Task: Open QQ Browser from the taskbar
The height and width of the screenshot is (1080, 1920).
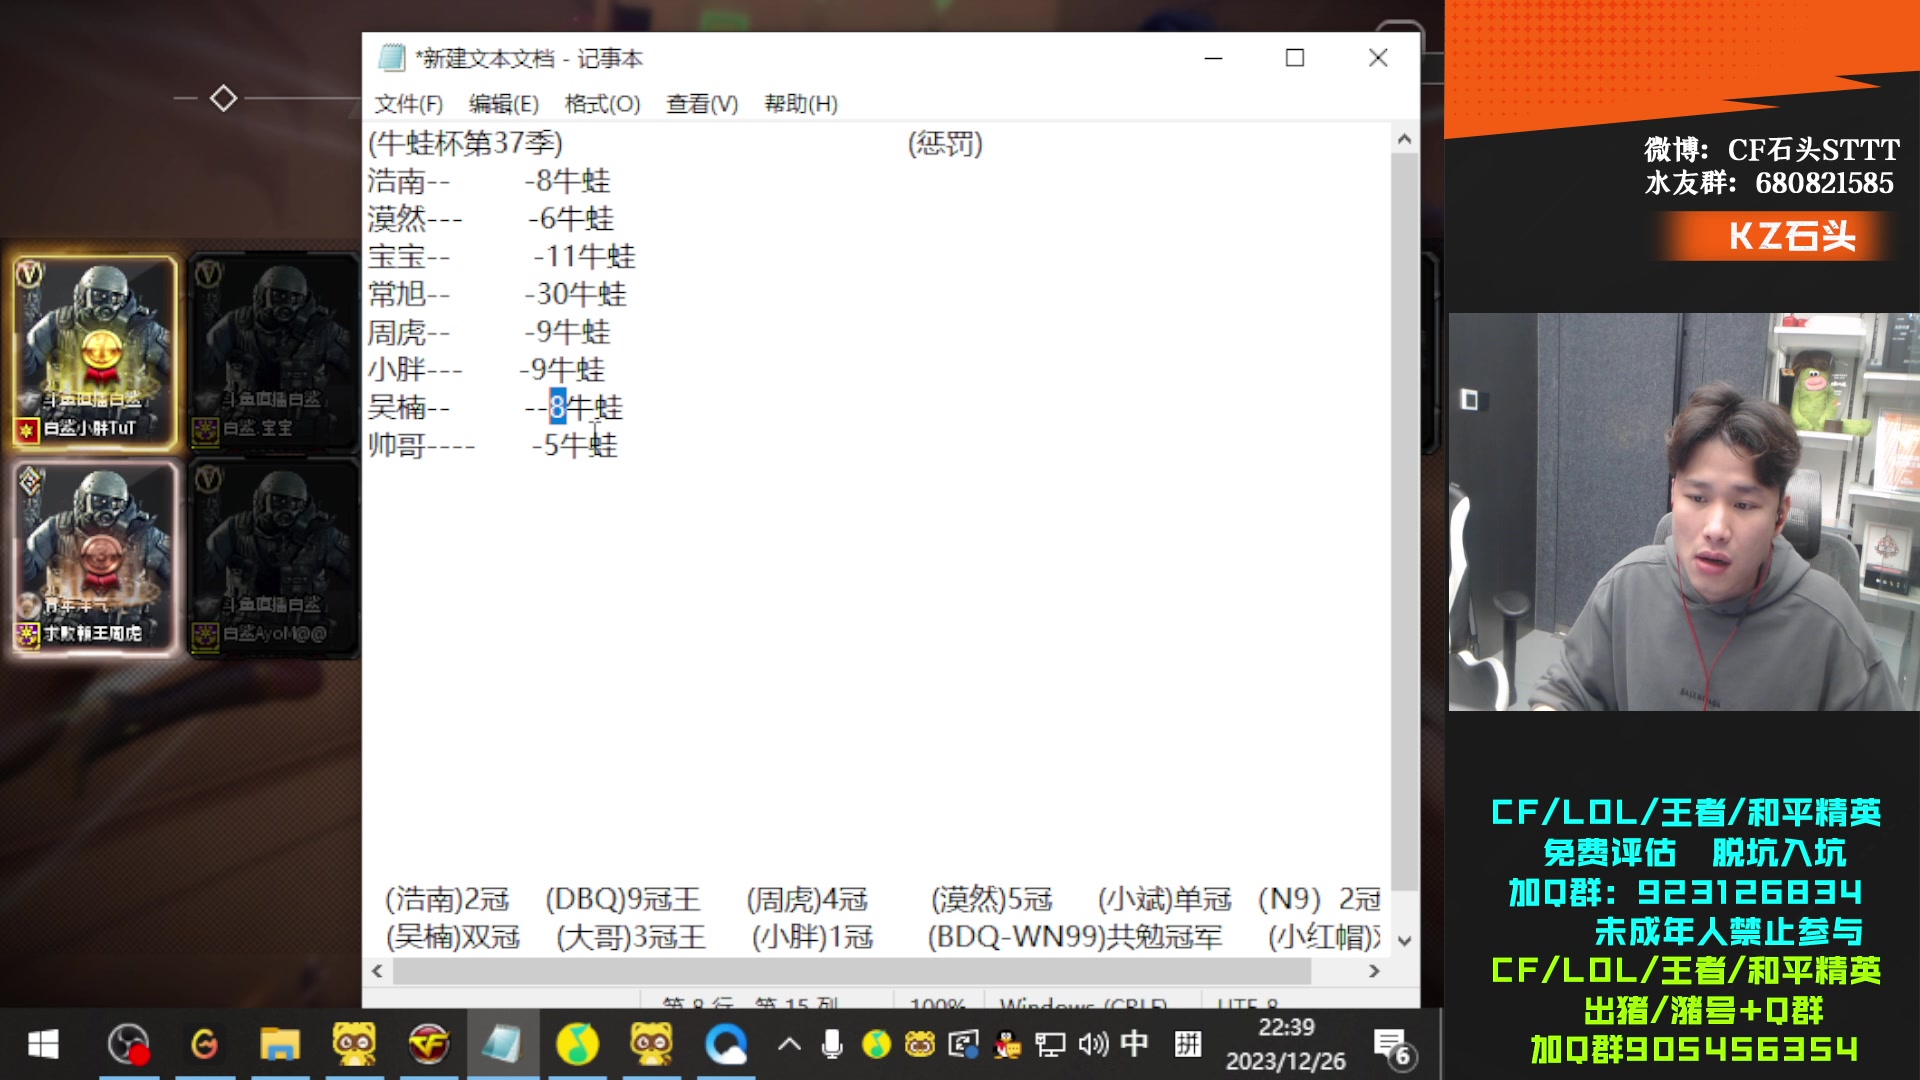Action: tap(727, 1045)
